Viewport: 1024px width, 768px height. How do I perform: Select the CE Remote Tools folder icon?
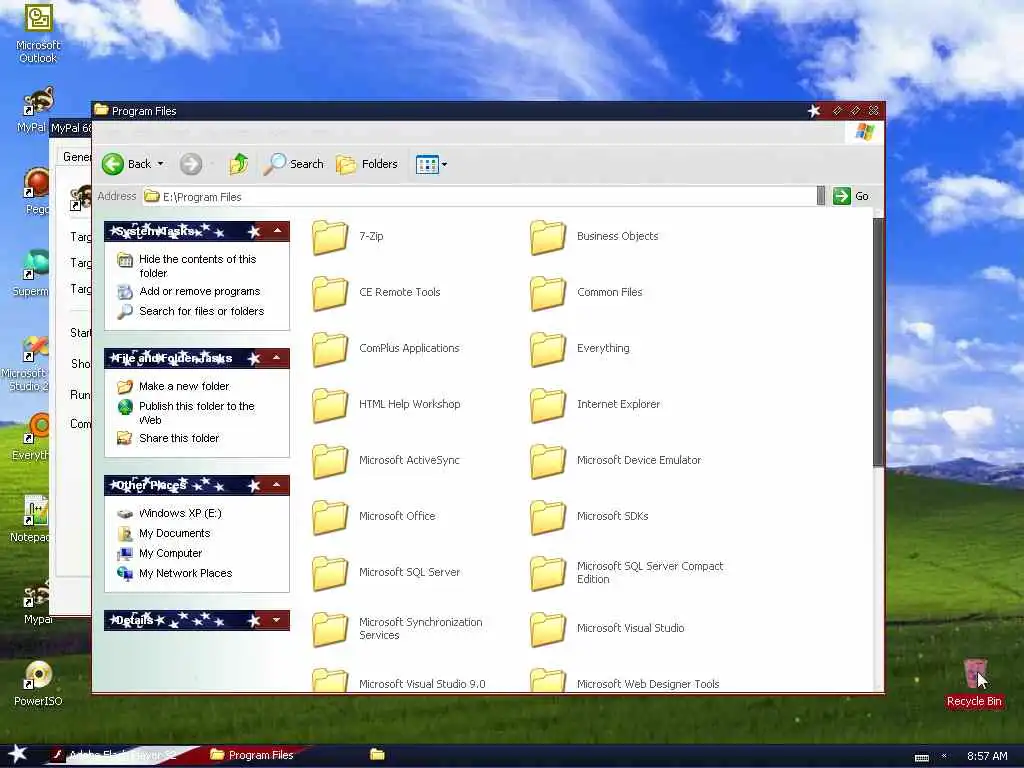(x=330, y=293)
